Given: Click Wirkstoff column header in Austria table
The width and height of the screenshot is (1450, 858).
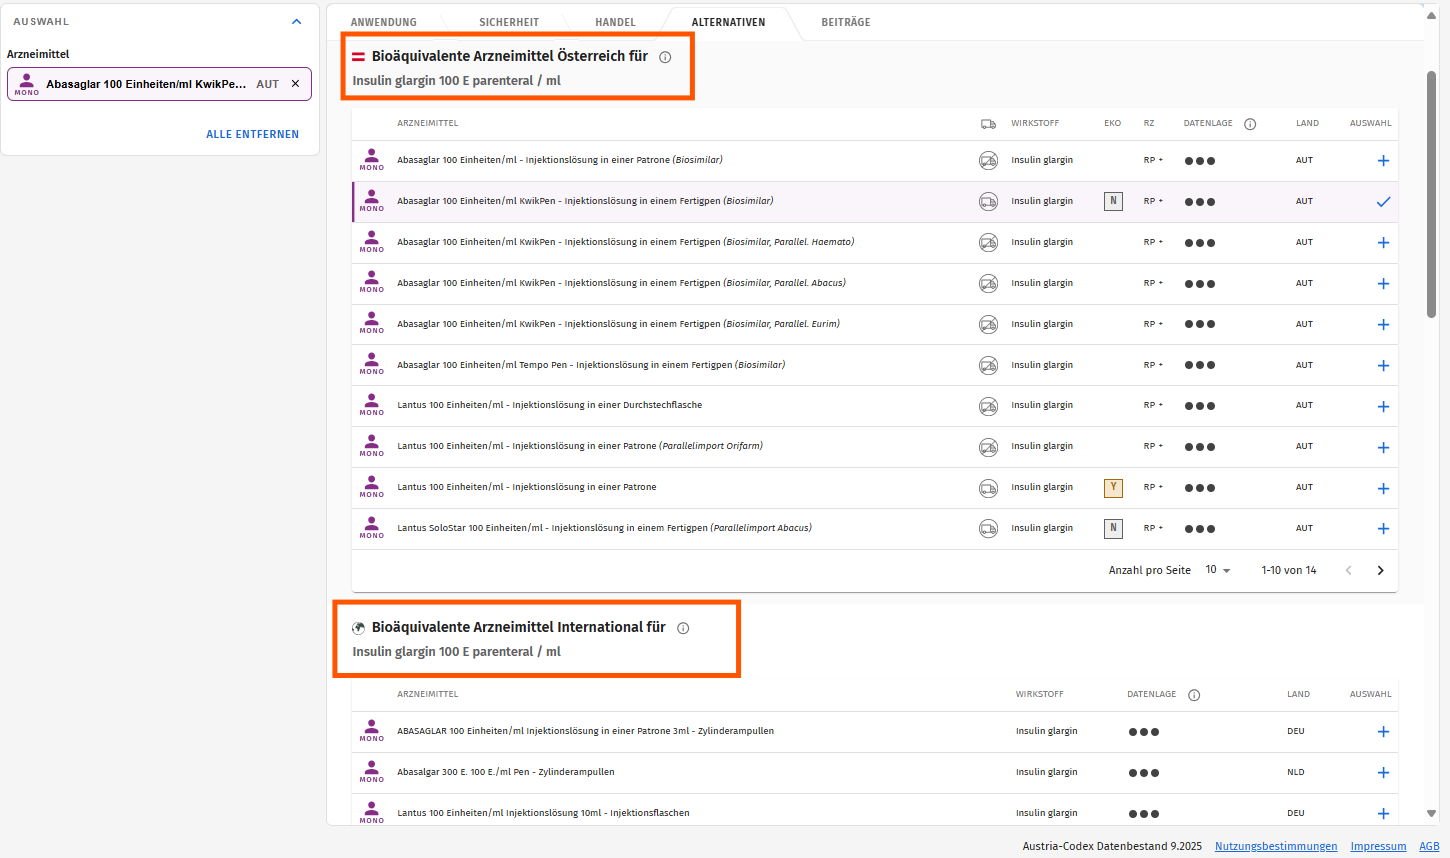Looking at the screenshot, I should click(x=1035, y=123).
